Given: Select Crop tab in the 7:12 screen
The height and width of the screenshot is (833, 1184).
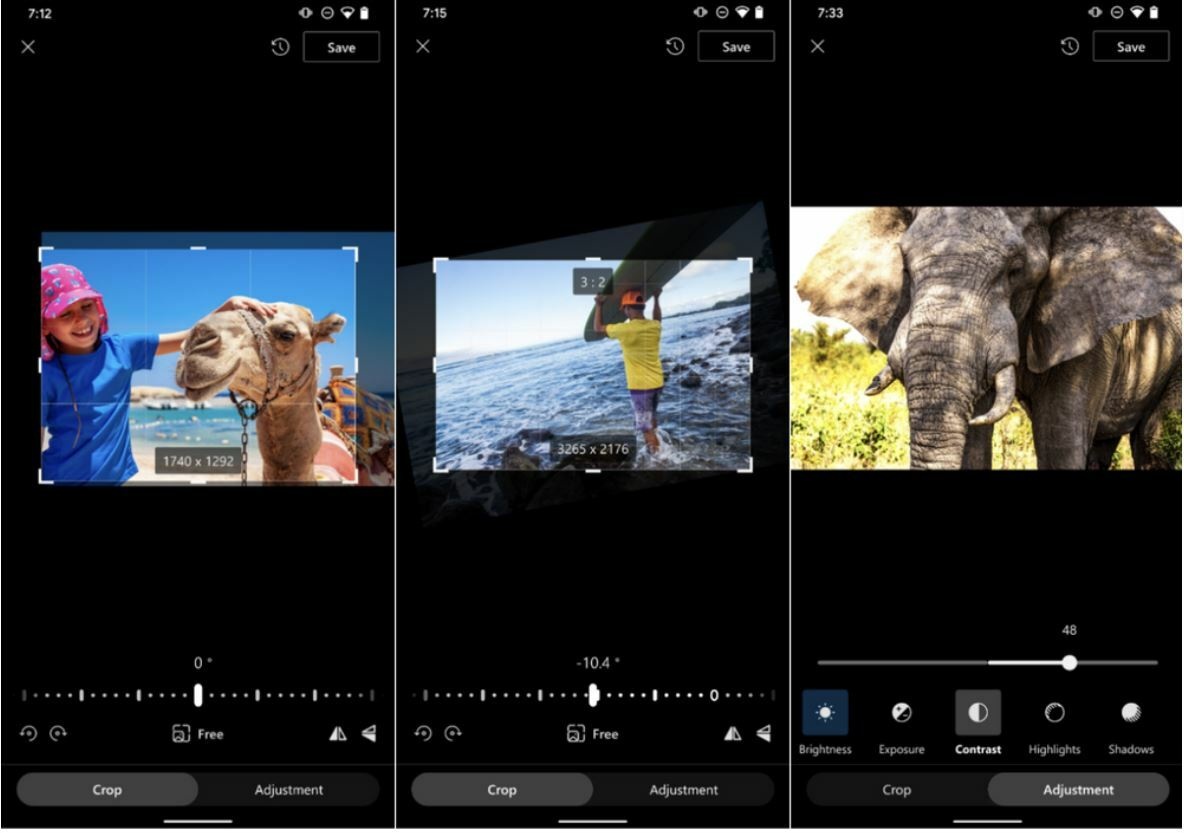Looking at the screenshot, I should click(107, 789).
